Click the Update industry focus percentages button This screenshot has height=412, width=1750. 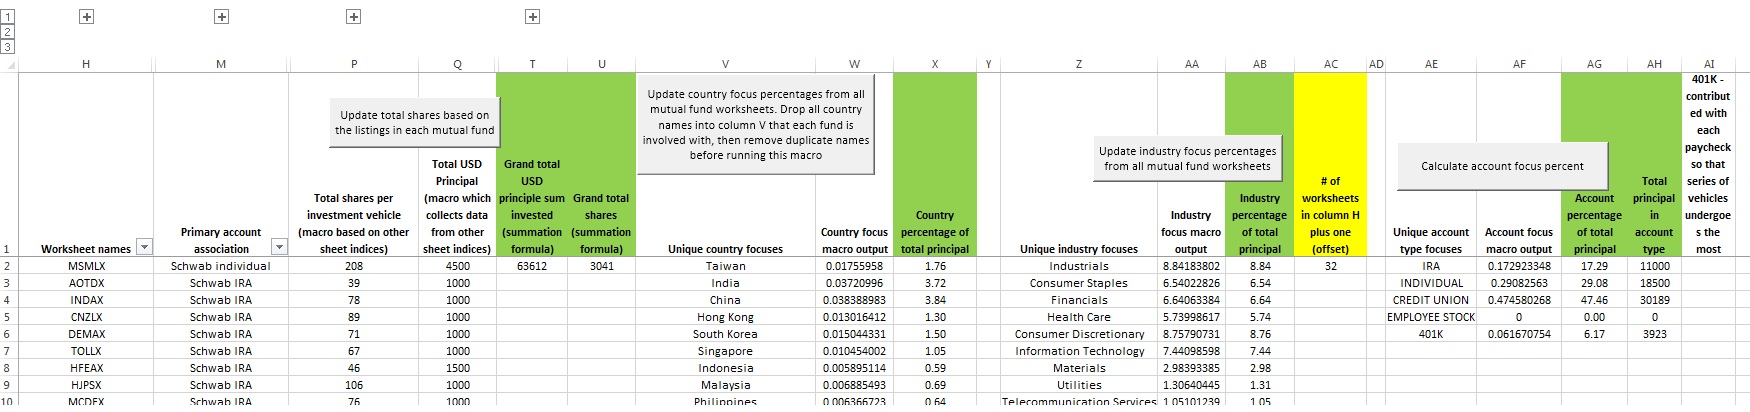click(x=1187, y=159)
